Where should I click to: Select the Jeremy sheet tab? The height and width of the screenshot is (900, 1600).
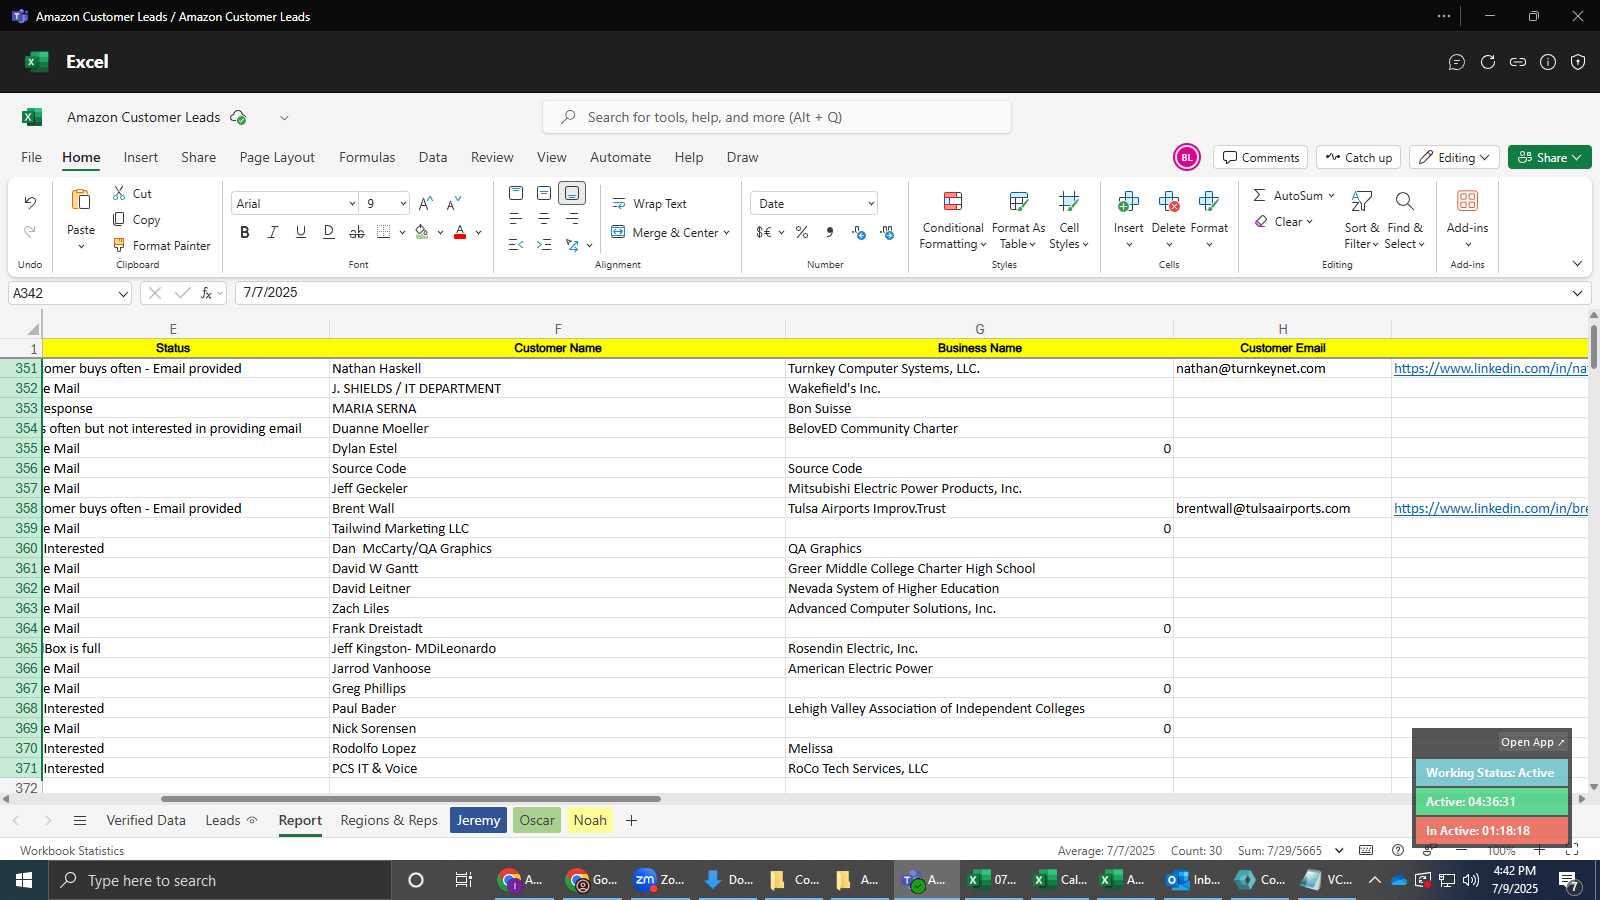pos(478,820)
